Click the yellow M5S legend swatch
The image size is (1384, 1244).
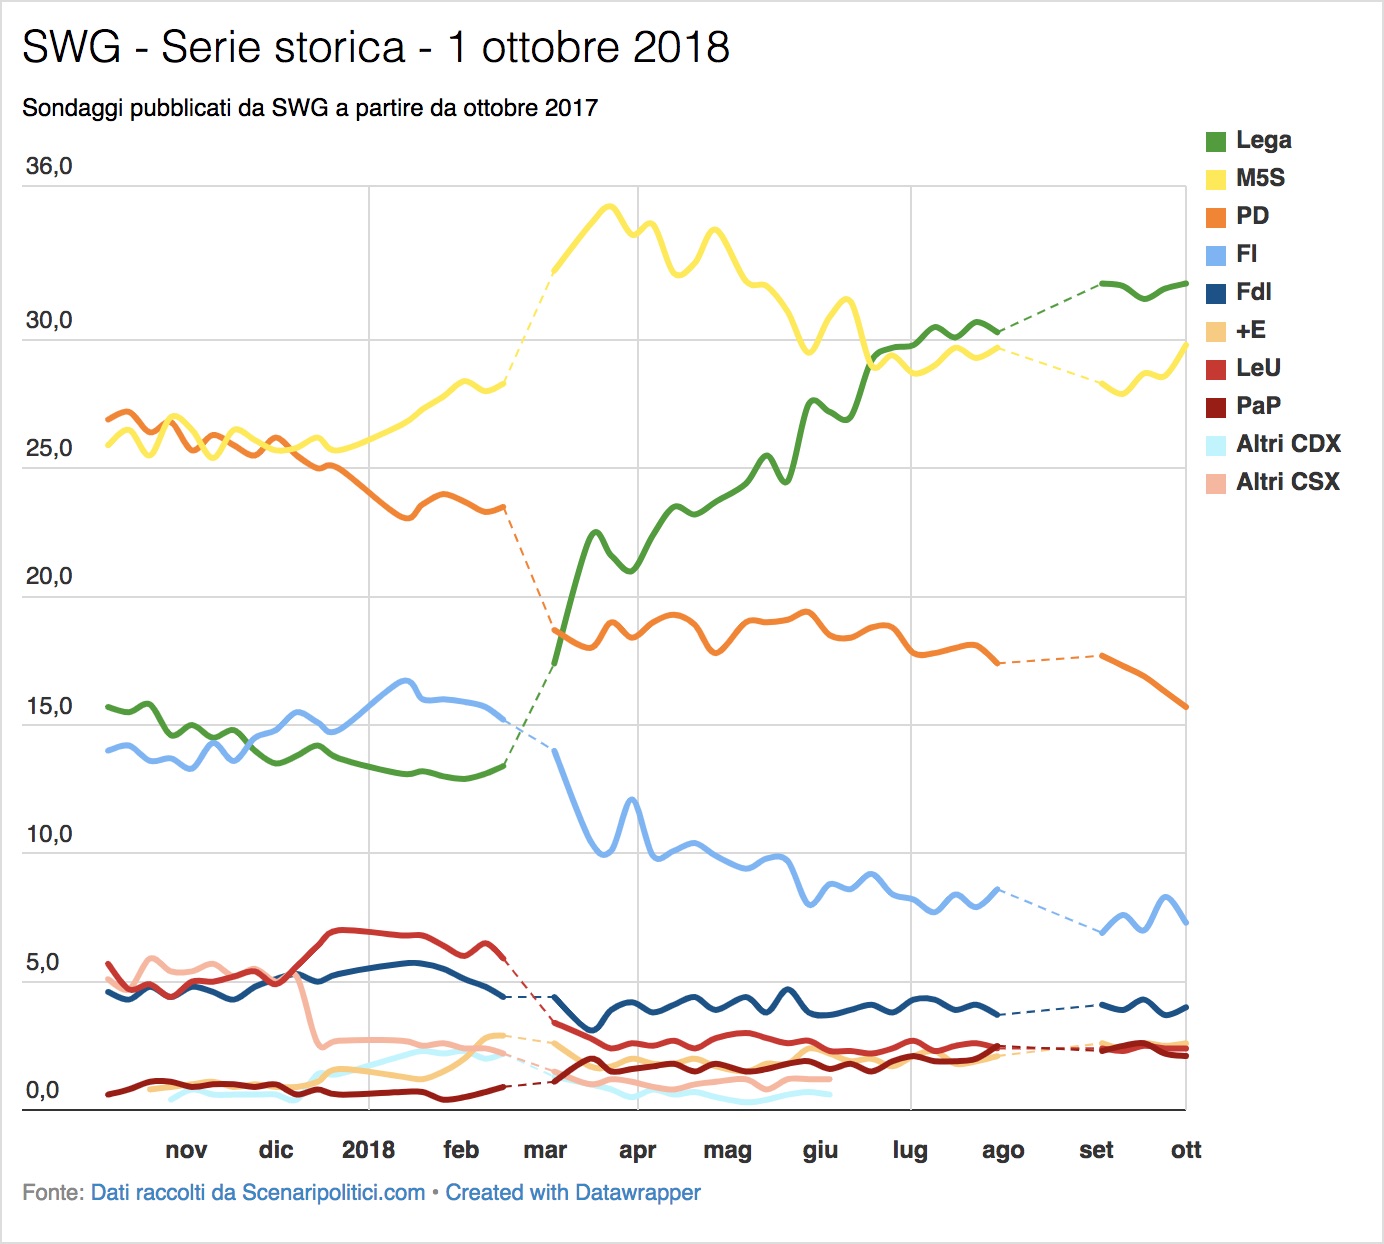tap(1215, 180)
